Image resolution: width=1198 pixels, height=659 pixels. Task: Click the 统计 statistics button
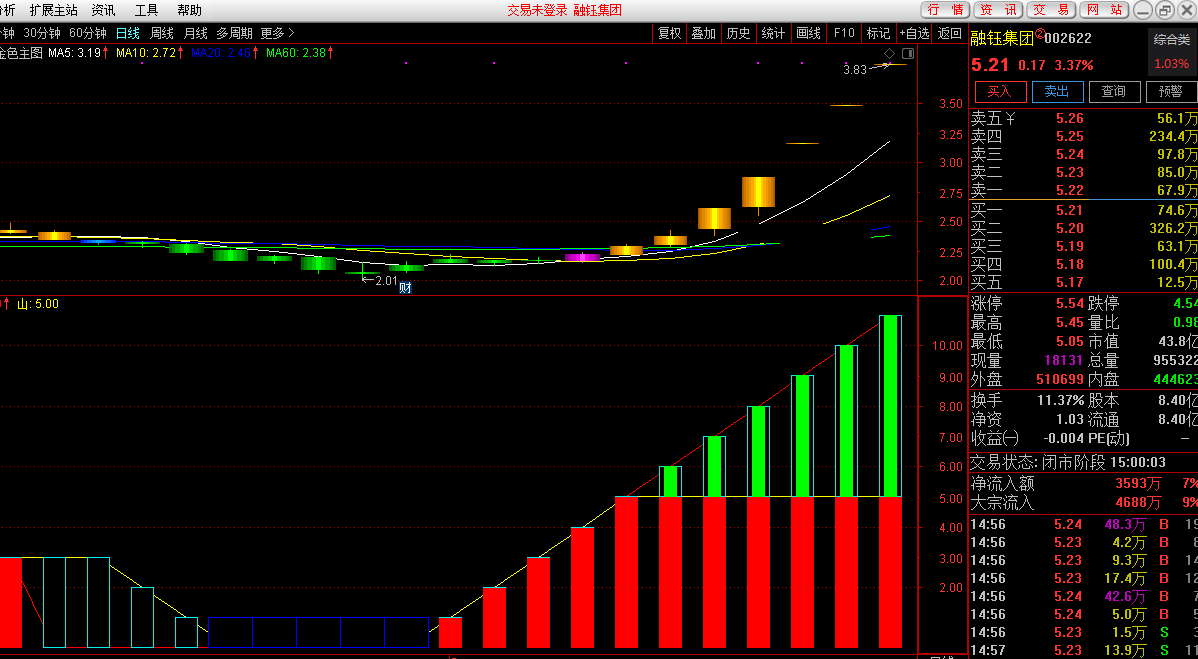[x=773, y=33]
